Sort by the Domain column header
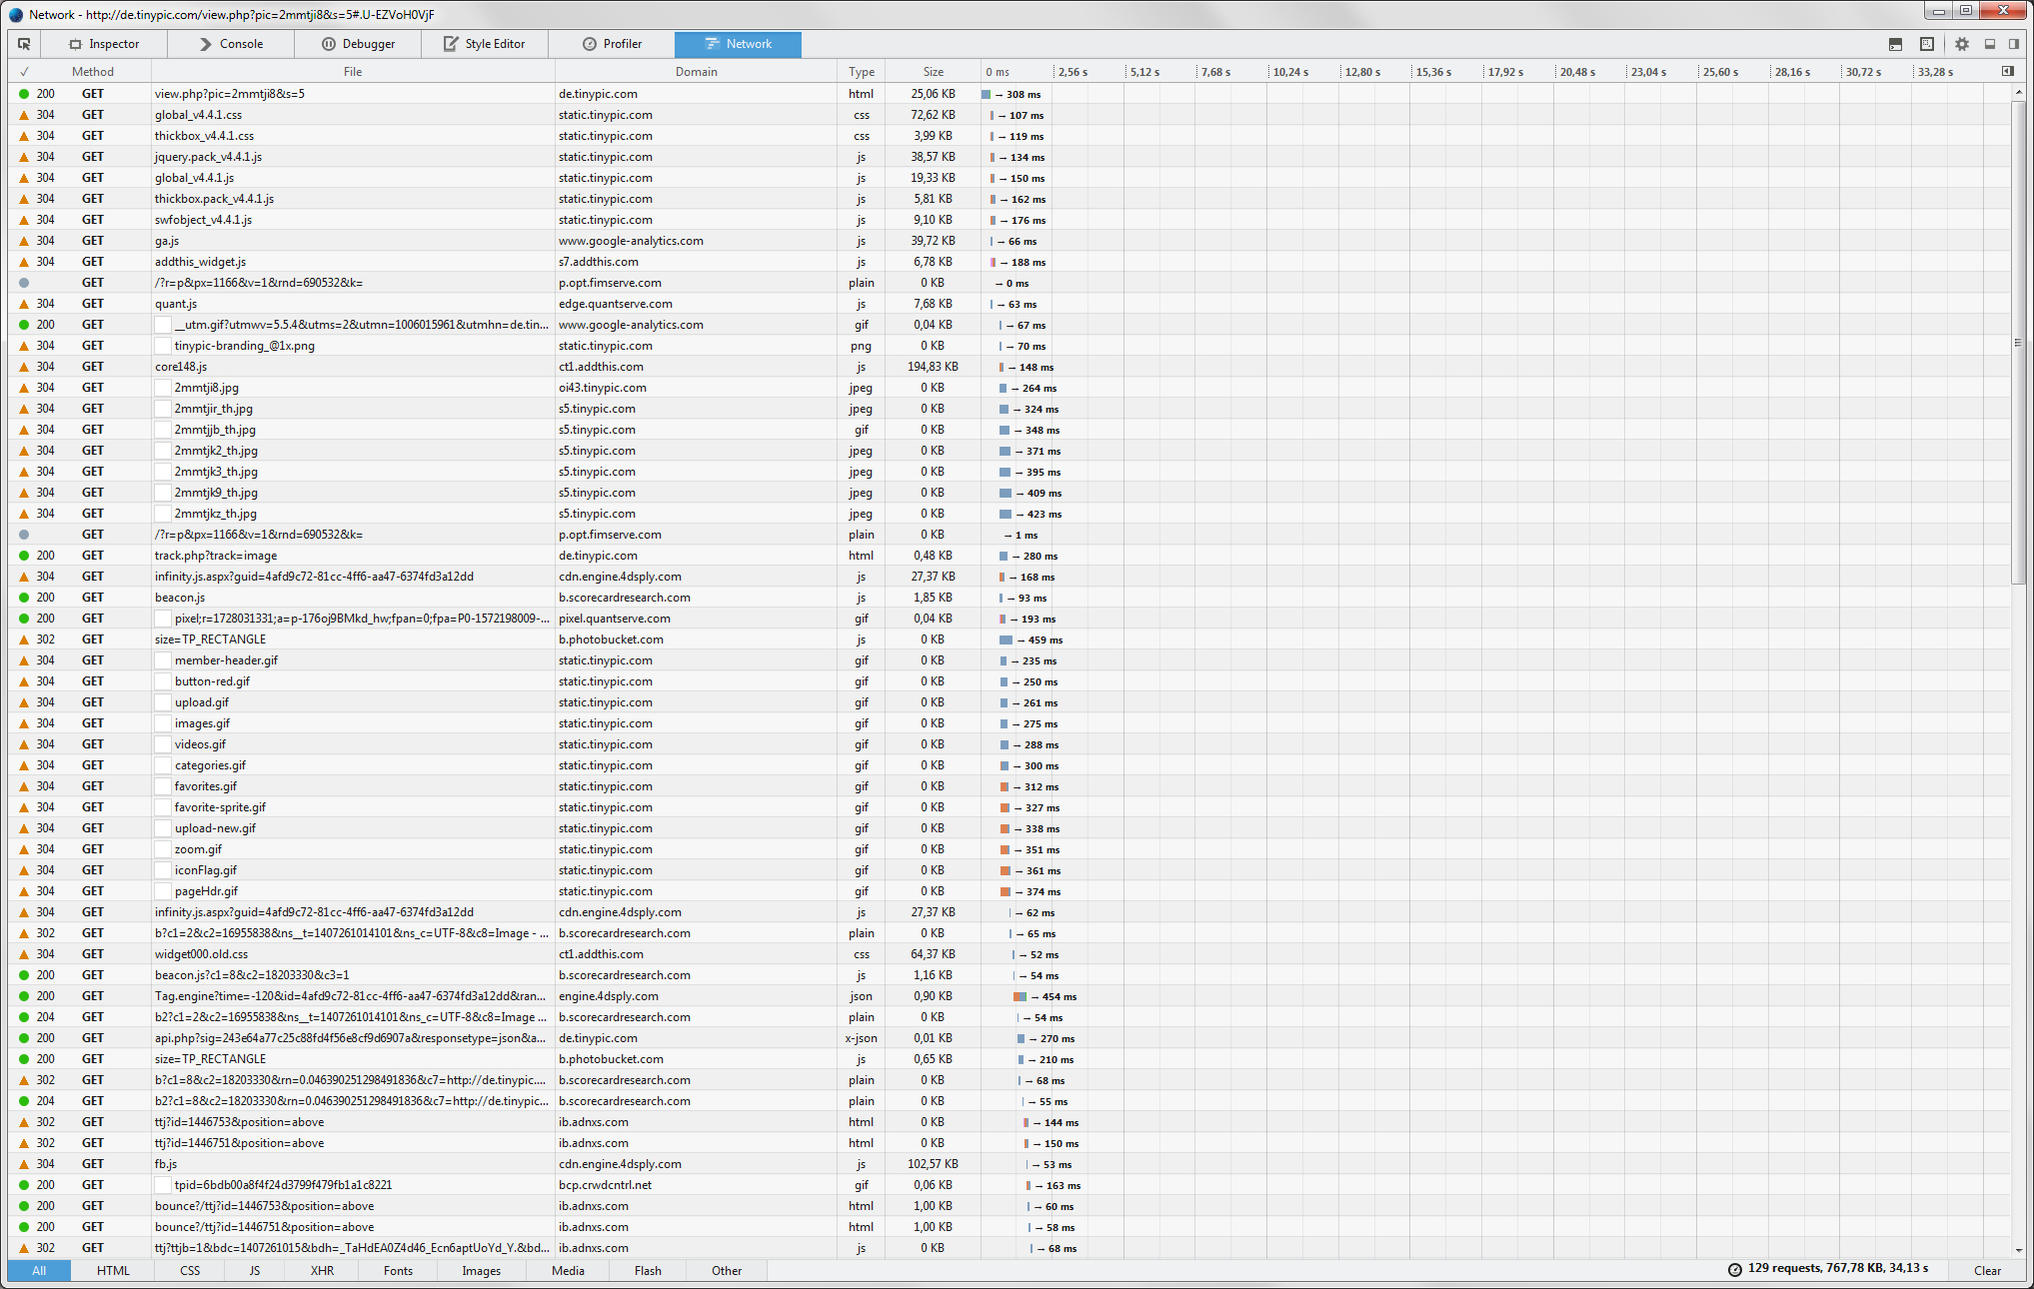 point(695,72)
